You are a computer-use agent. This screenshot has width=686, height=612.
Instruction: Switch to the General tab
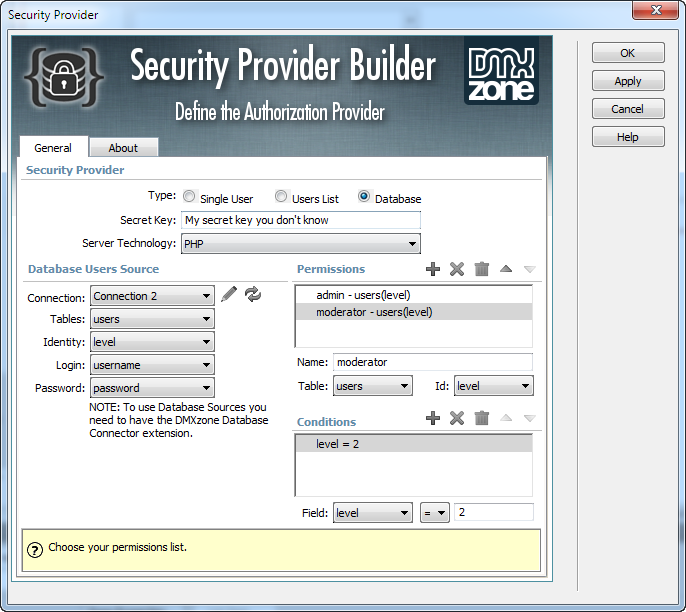click(53, 148)
